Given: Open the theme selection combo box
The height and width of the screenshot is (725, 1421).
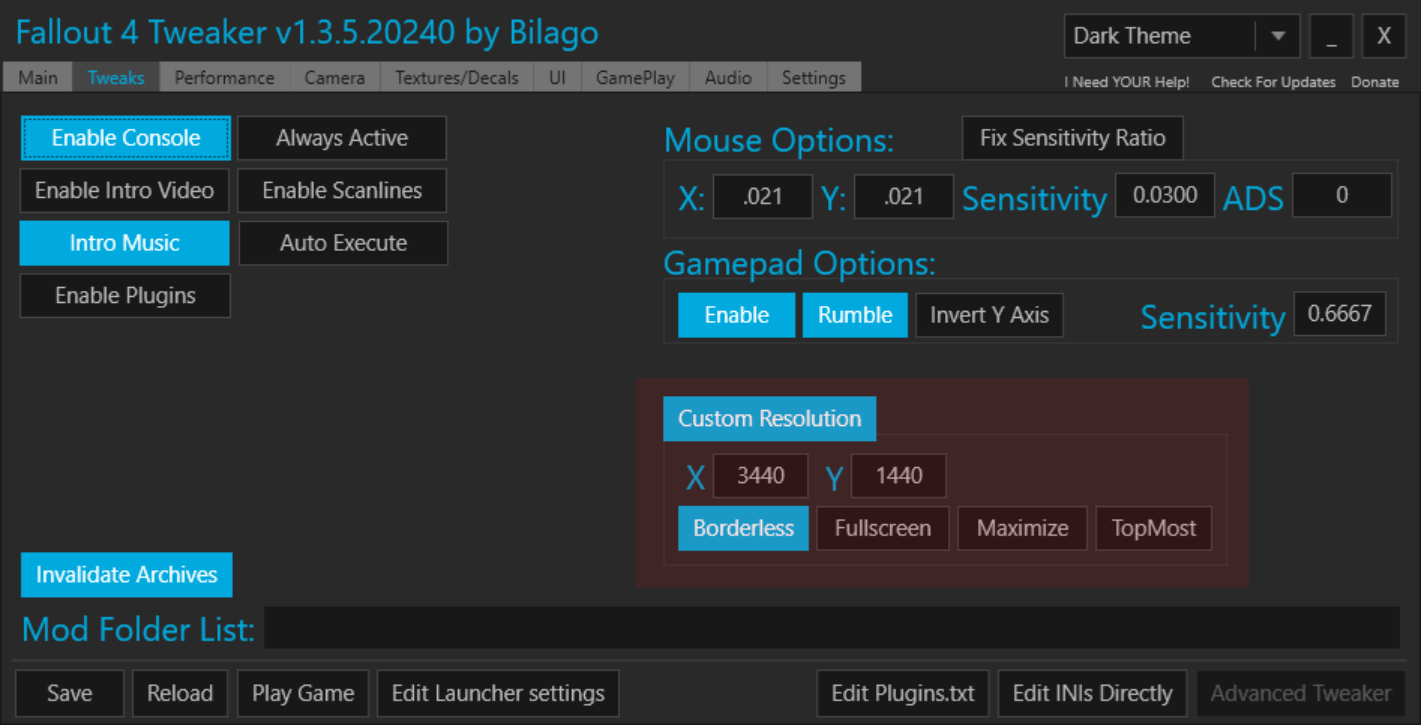Looking at the screenshot, I should [x=1182, y=36].
